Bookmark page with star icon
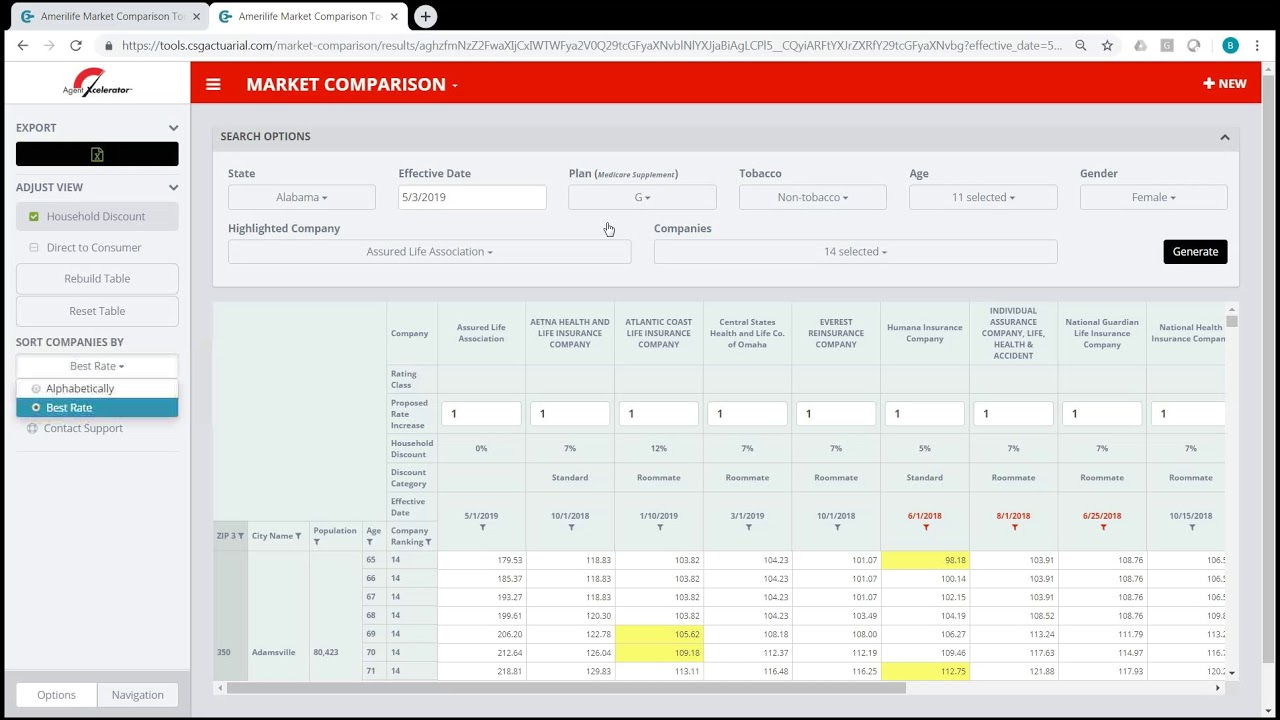This screenshot has height=720, width=1280. point(1107,45)
